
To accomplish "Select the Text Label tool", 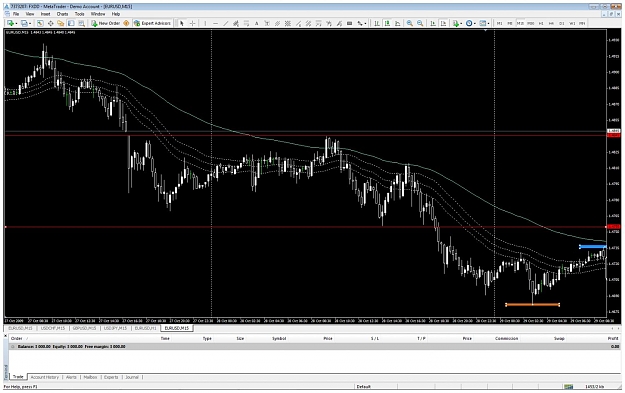I will tap(267, 23).
